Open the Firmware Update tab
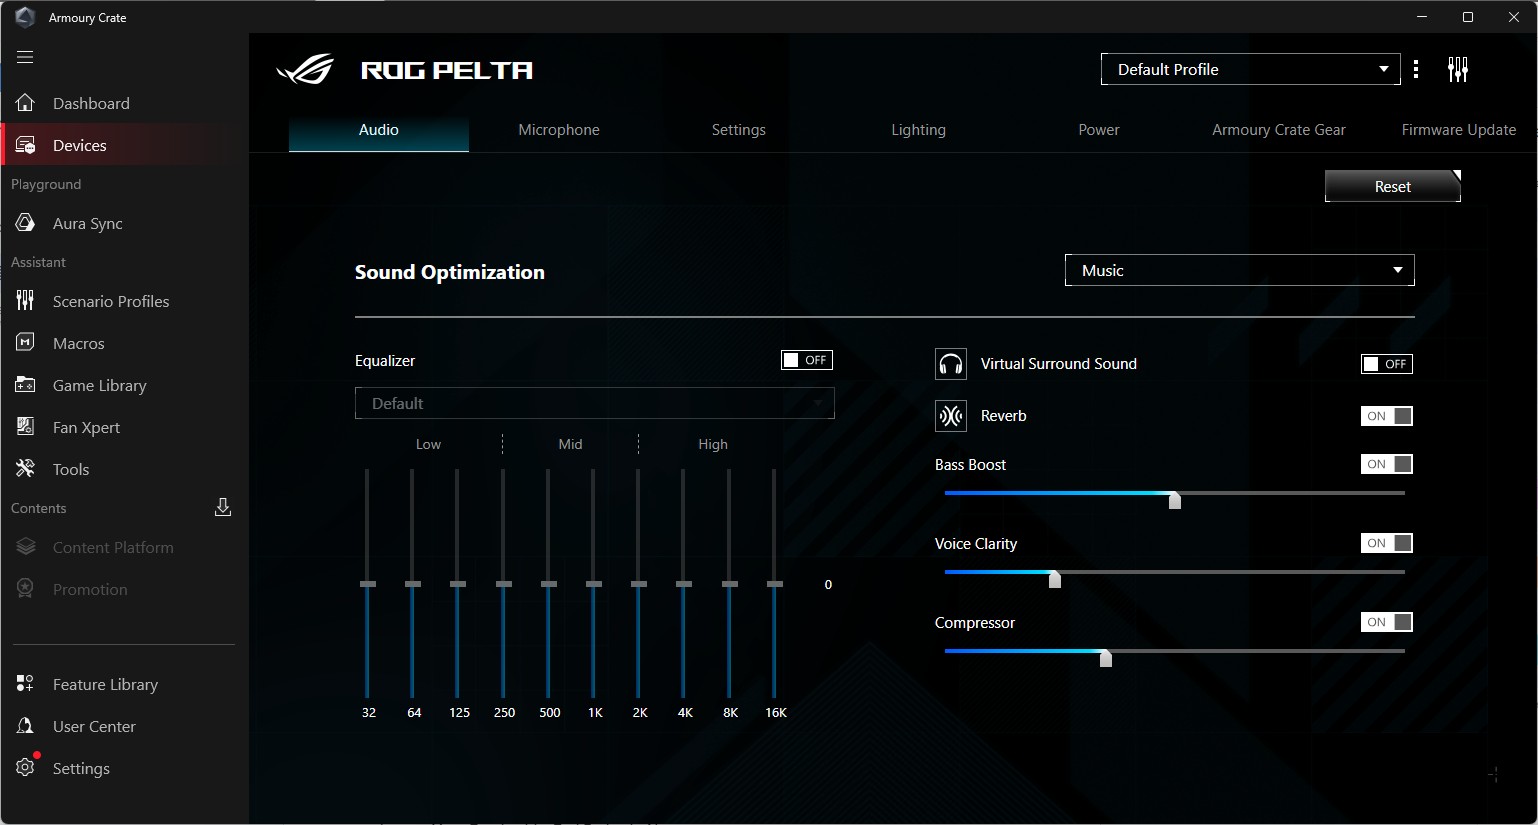 coord(1459,130)
